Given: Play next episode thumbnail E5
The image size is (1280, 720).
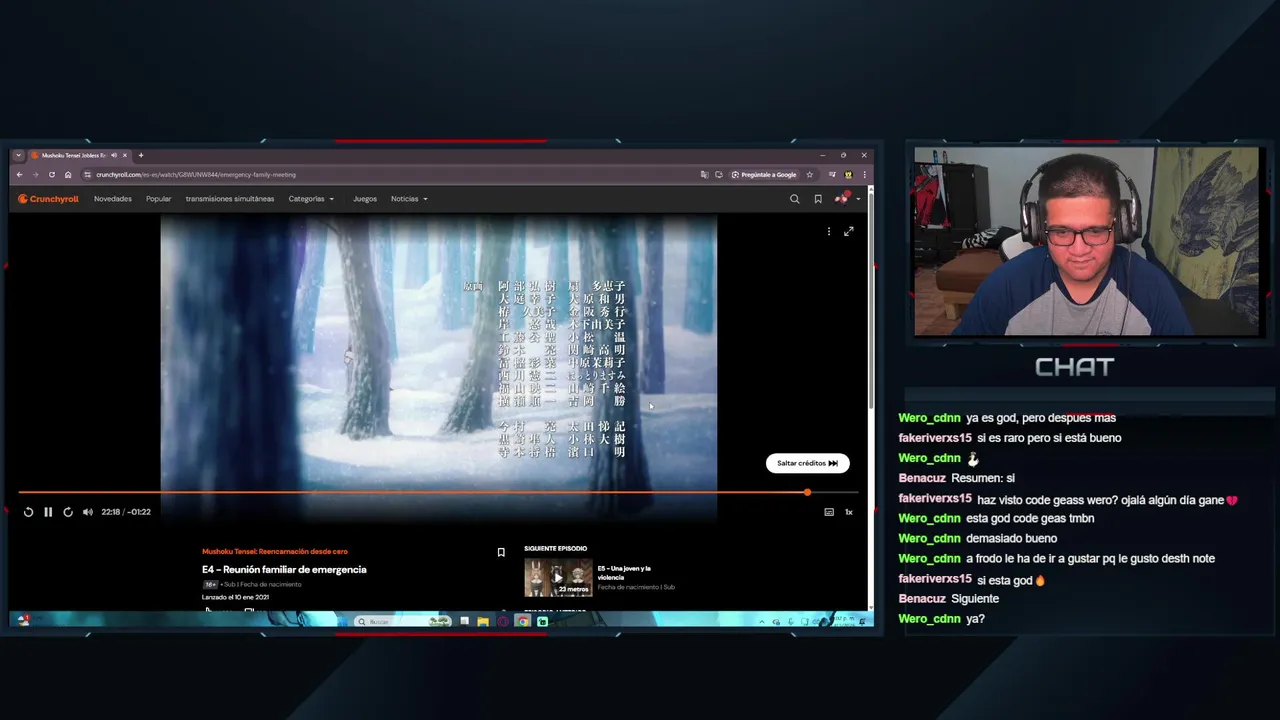Looking at the screenshot, I should (x=558, y=577).
